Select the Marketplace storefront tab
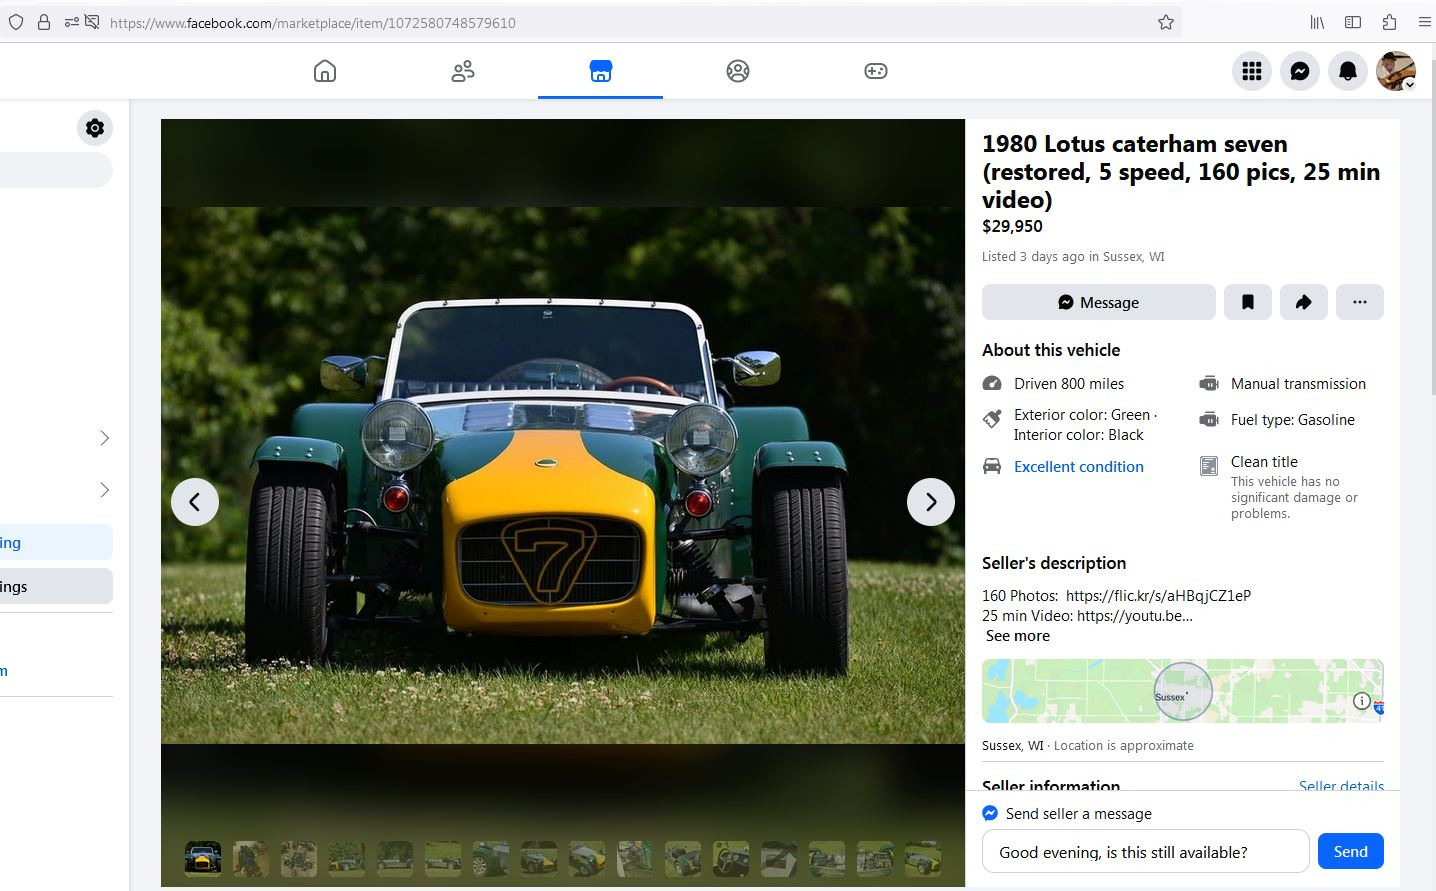The height and width of the screenshot is (891, 1436). click(x=600, y=71)
